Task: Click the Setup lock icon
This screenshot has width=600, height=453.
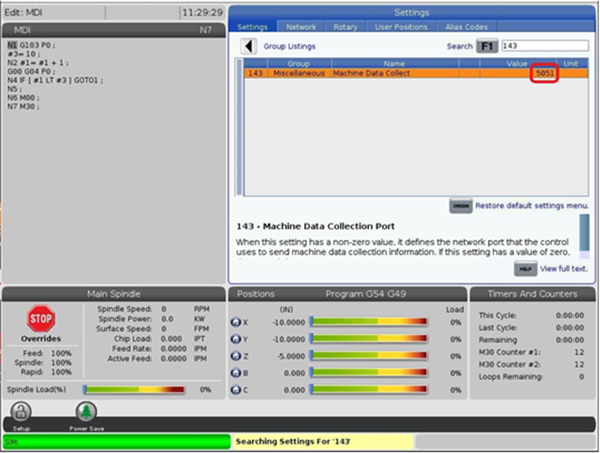Action: (21, 412)
